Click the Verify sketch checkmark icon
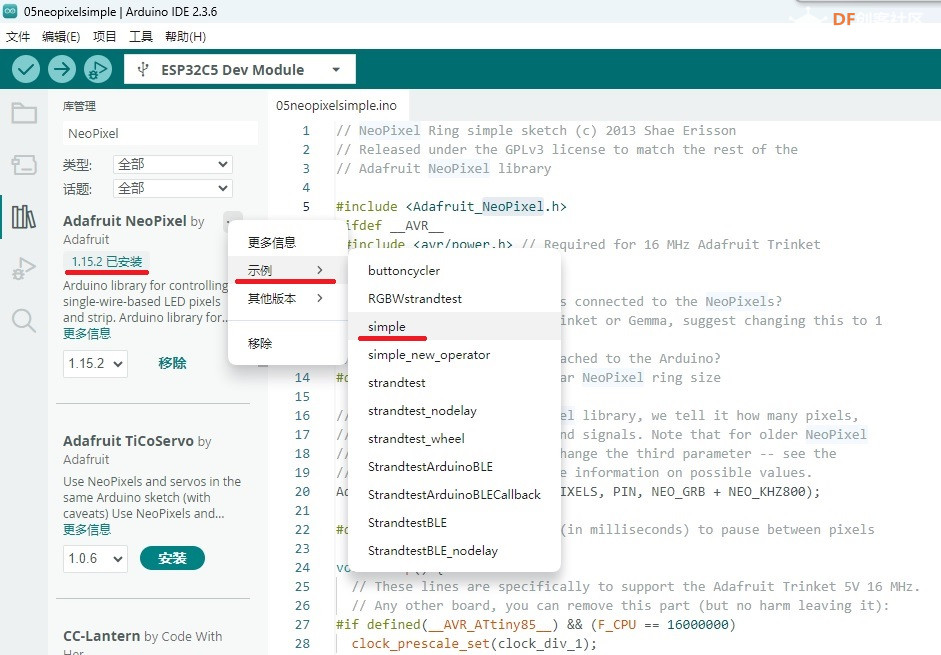941x655 pixels. coord(25,68)
